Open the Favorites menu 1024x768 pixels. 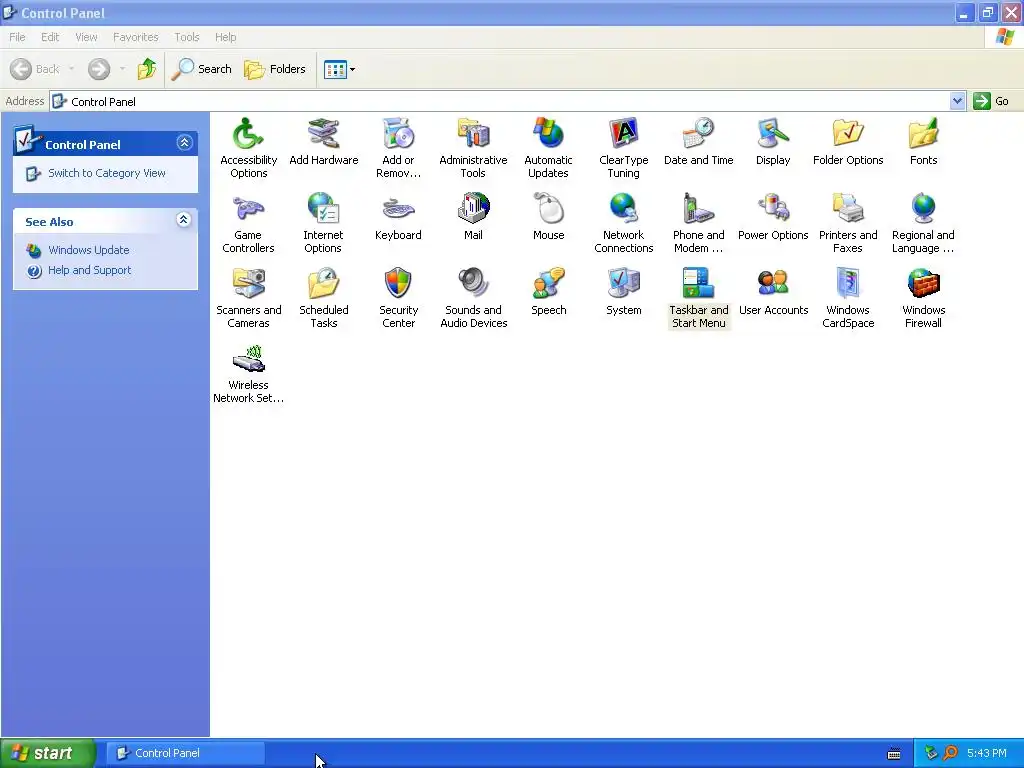[135, 37]
